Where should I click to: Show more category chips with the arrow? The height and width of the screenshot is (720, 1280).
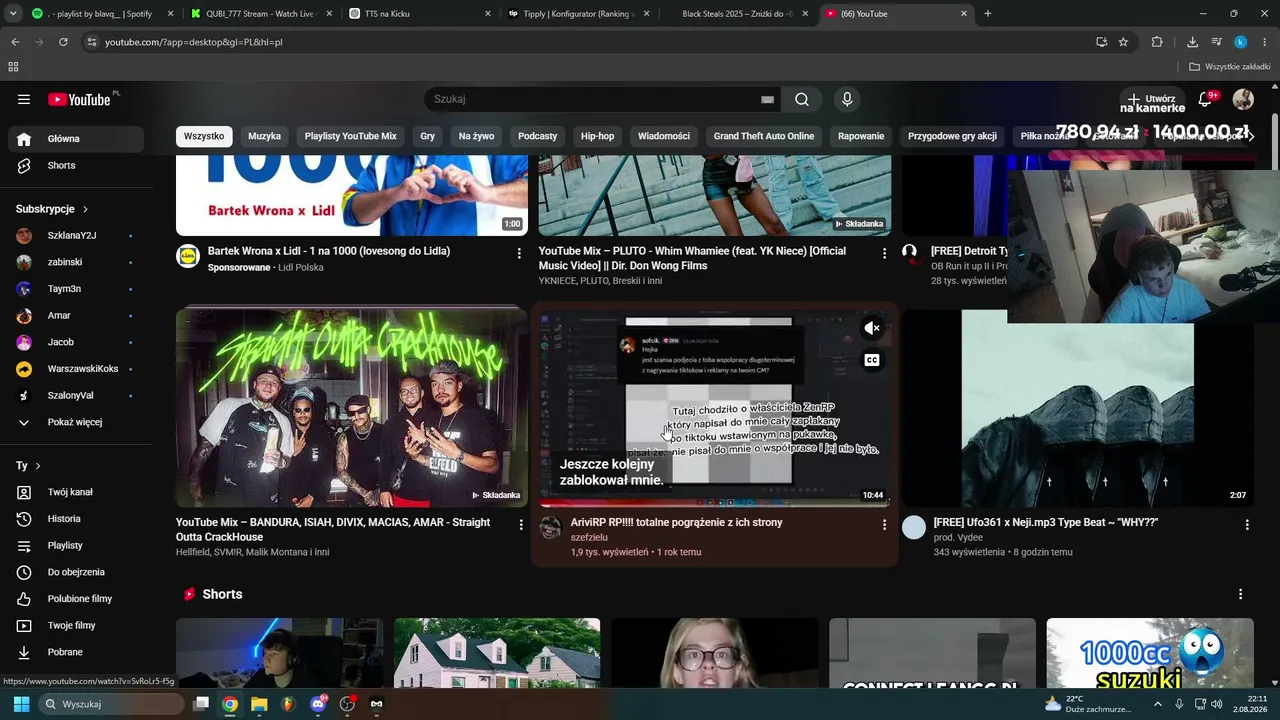pos(1250,136)
